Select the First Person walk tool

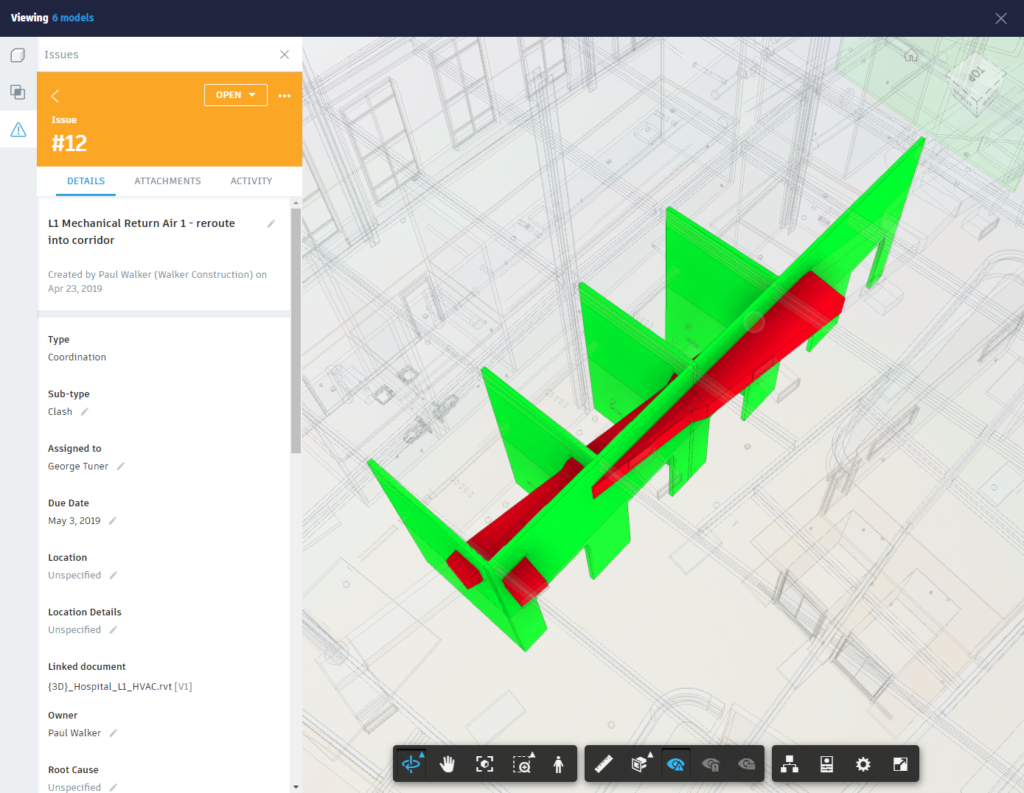click(x=558, y=764)
